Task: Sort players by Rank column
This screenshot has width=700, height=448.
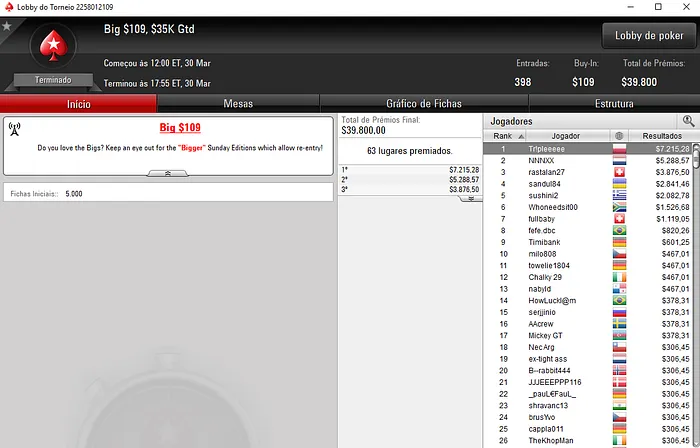Action: tap(505, 136)
